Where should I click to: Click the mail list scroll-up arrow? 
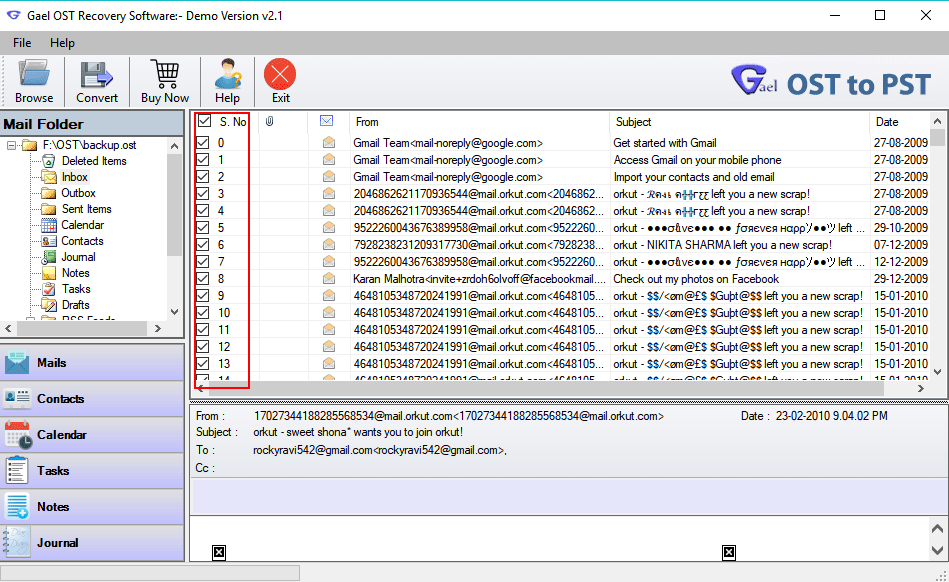pos(938,121)
